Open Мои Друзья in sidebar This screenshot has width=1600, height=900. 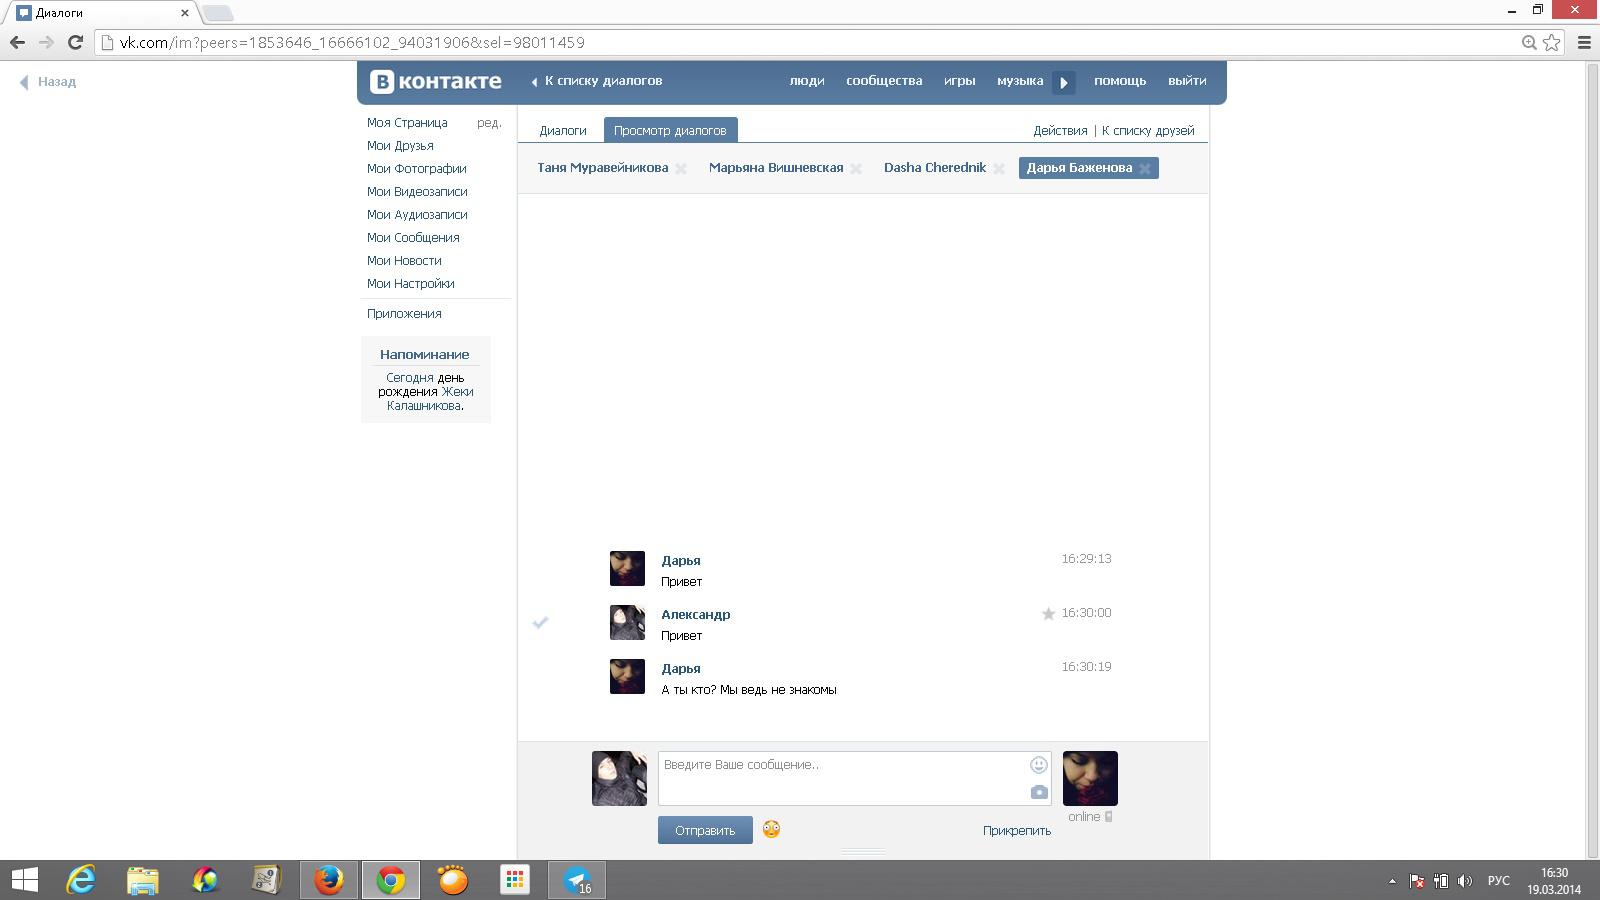coord(400,146)
